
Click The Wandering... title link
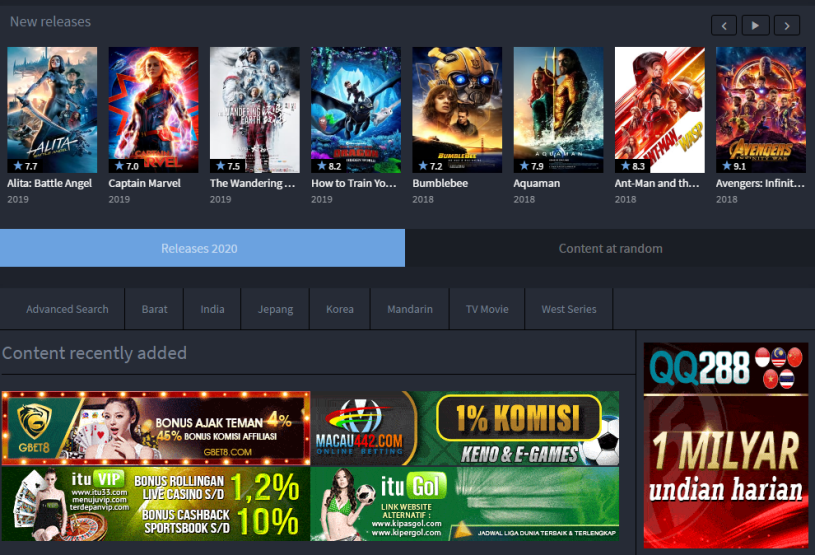(x=253, y=183)
